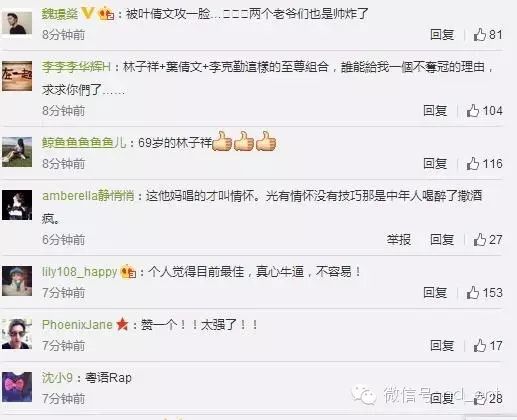Screen dimensions: 517x420
Task: Like 沈小9's 粤语Rap comment
Action: tap(480, 398)
